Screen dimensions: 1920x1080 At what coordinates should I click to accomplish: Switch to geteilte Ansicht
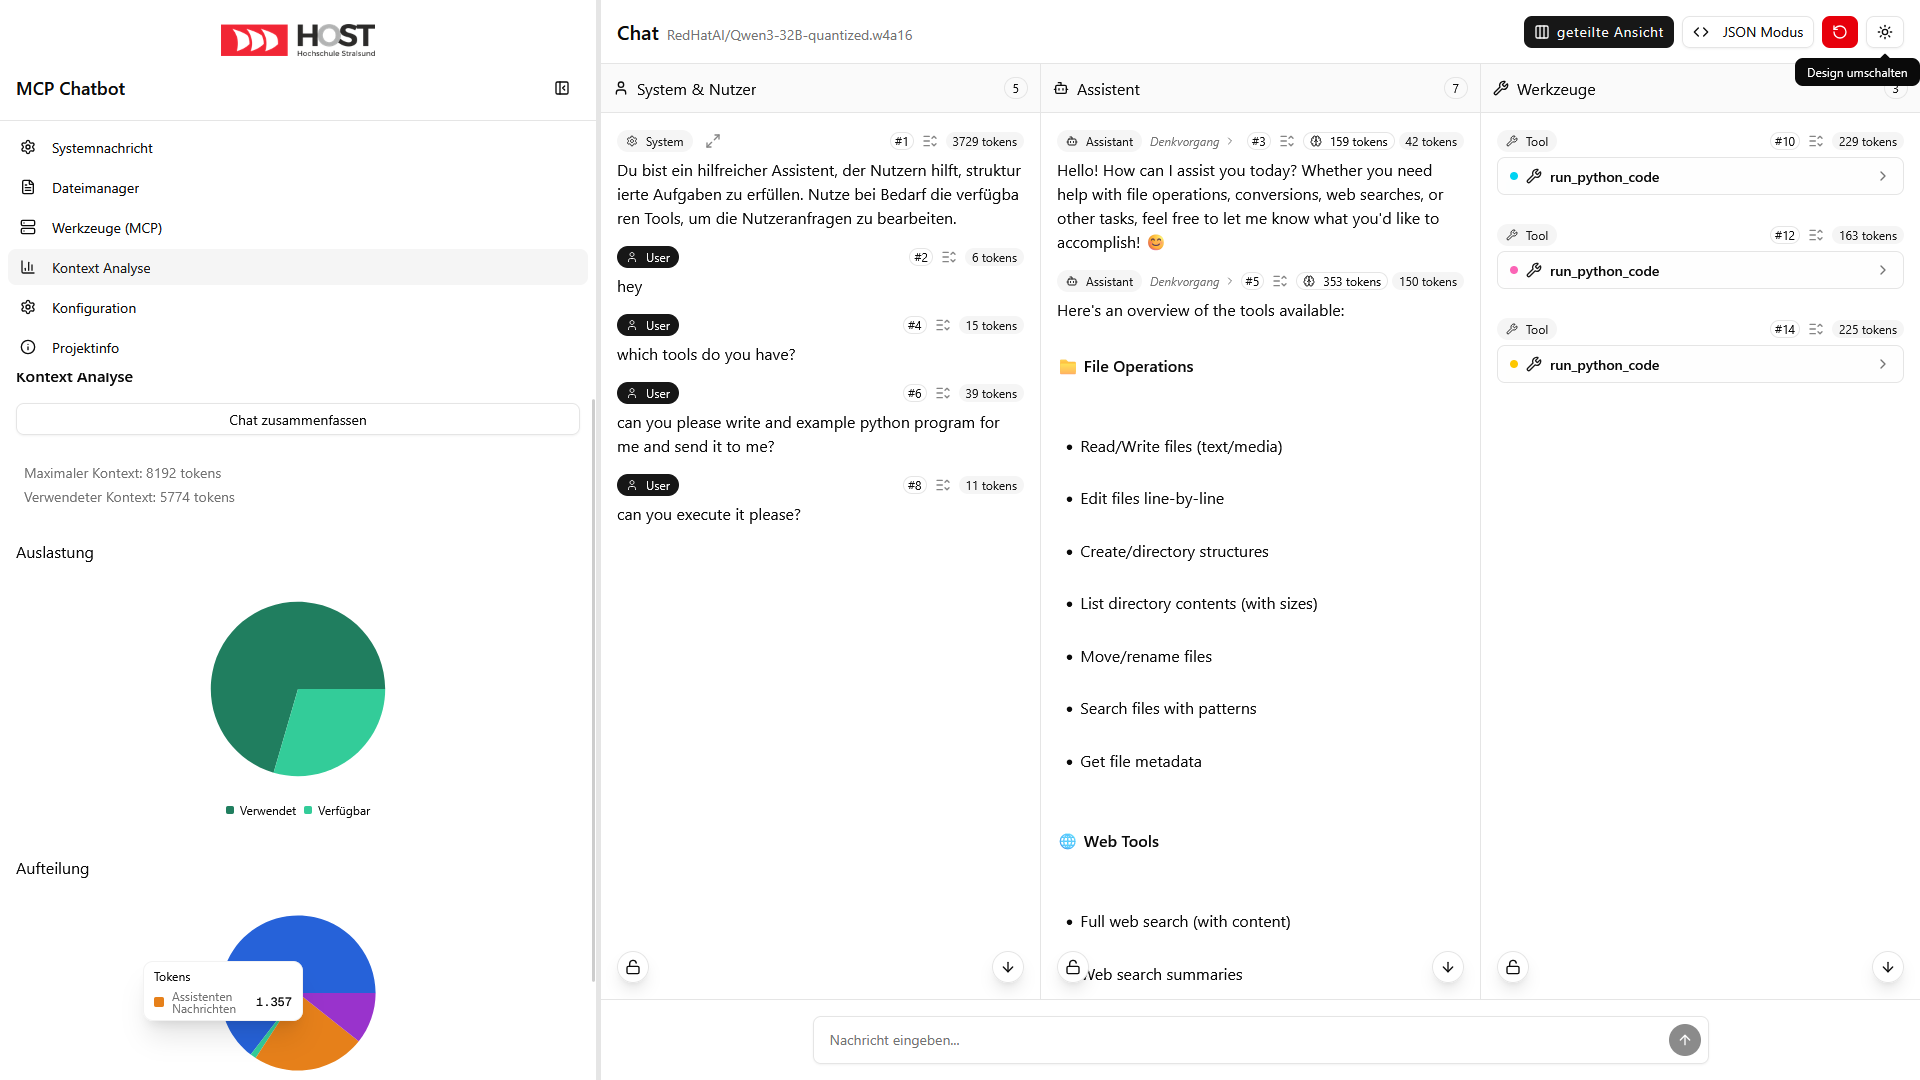pyautogui.click(x=1598, y=31)
